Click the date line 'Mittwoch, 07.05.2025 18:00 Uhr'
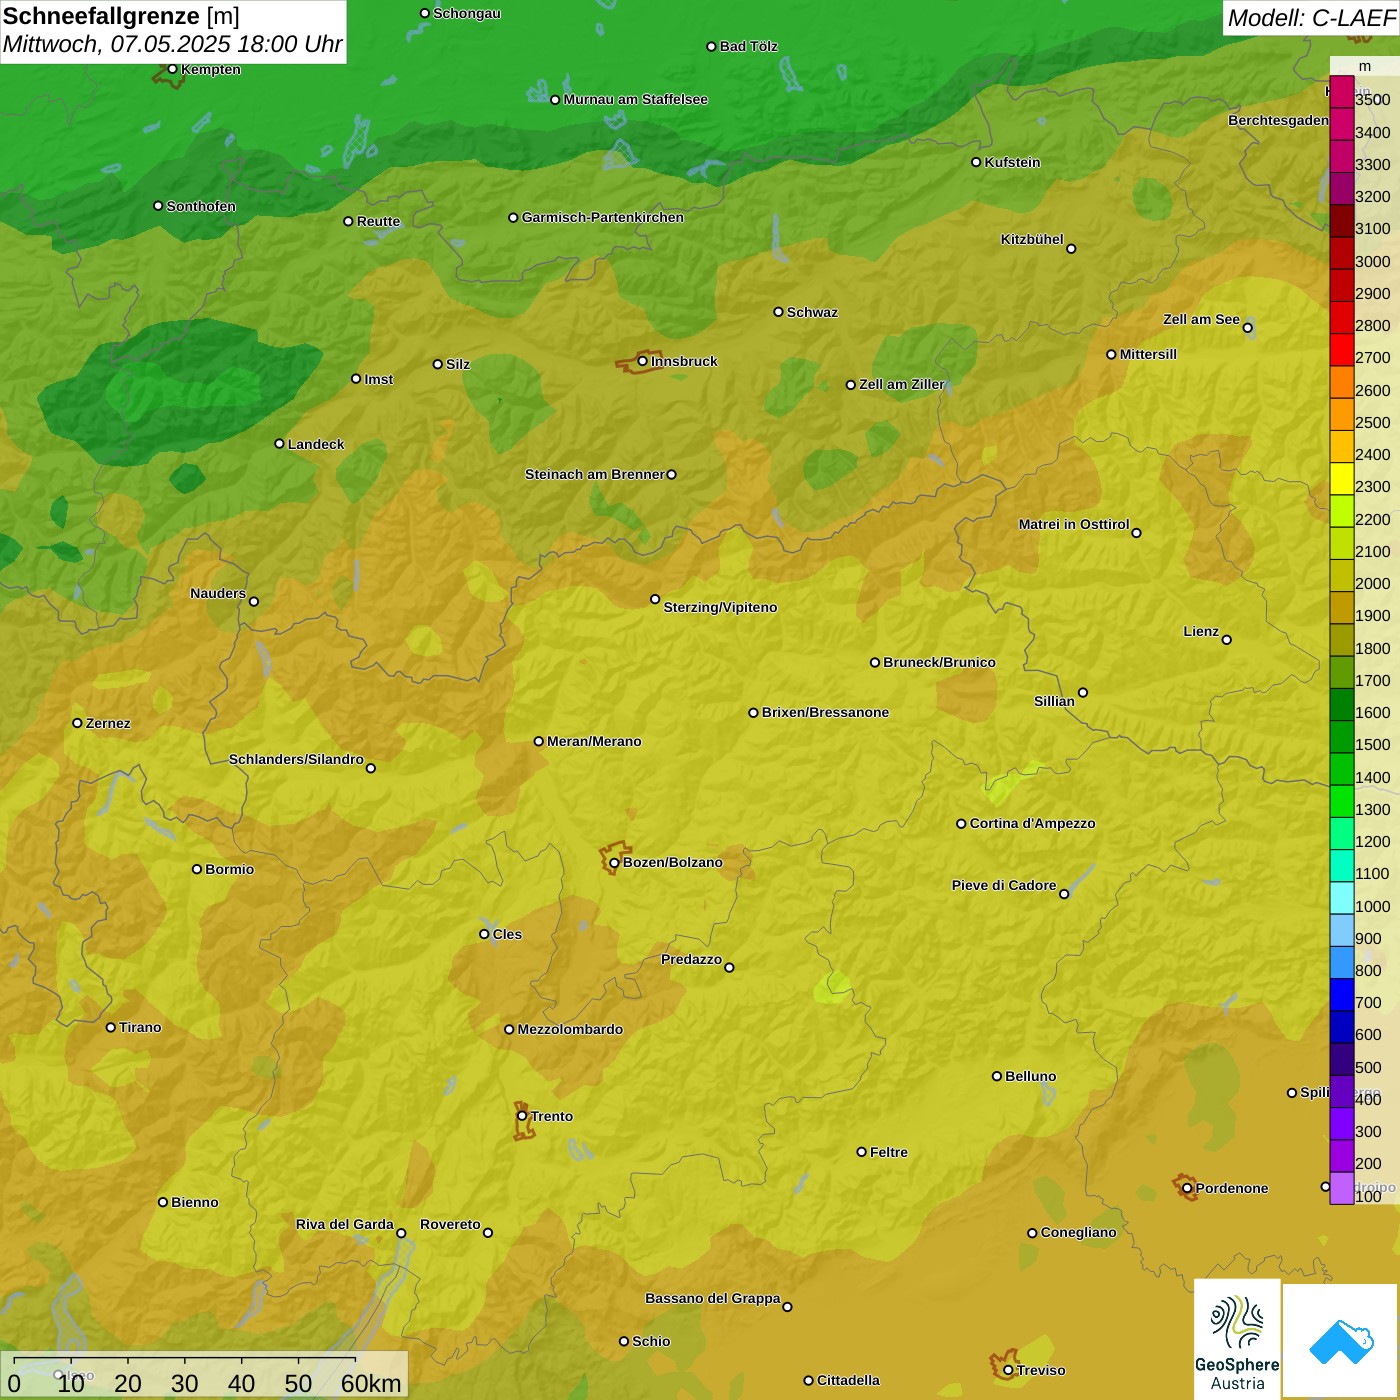Viewport: 1400px width, 1400px height. 172,44
